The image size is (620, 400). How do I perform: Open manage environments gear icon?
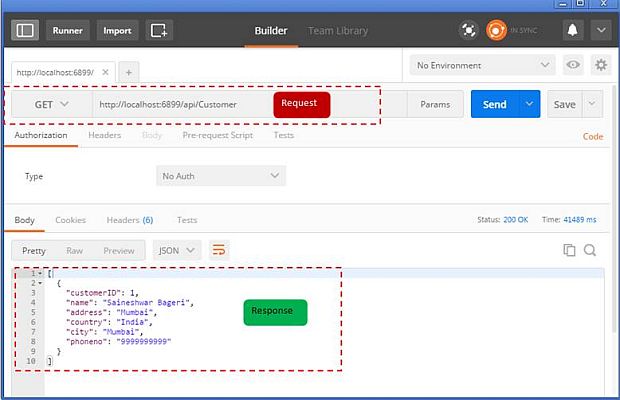pos(601,64)
